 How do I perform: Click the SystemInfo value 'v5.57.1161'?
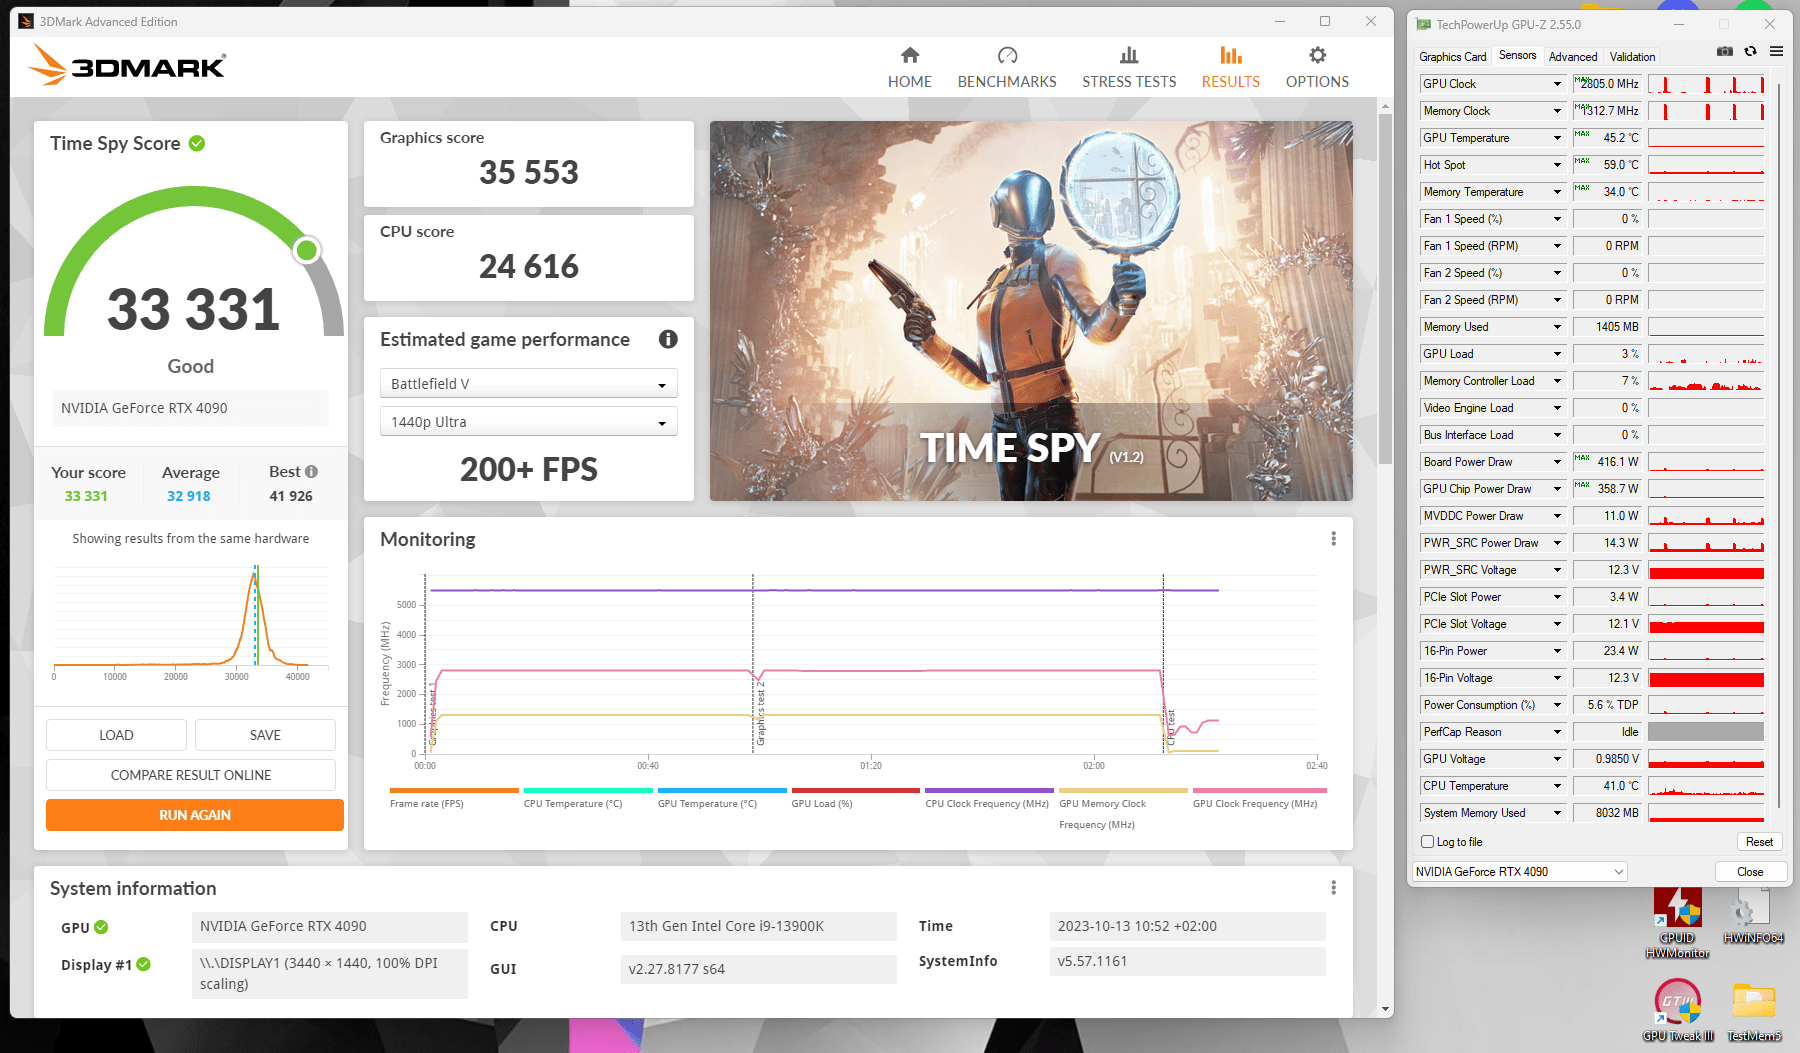pos(1188,961)
